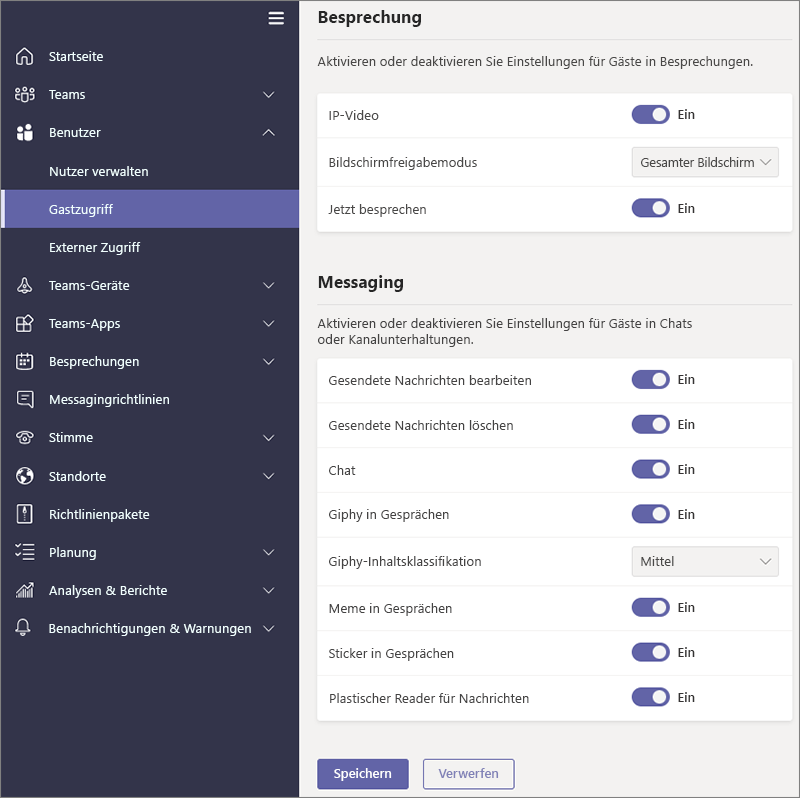
Task: Click the Teams-Apps icon in sidebar
Action: click(x=25, y=324)
